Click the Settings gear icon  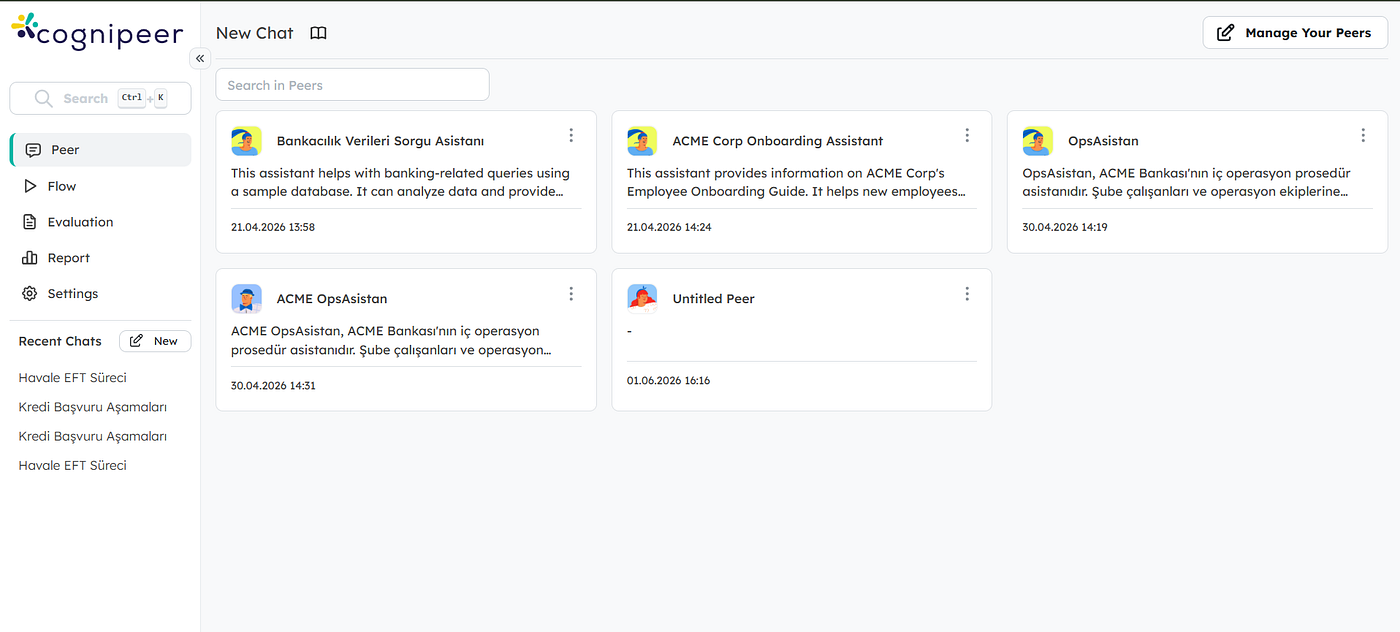click(x=29, y=294)
